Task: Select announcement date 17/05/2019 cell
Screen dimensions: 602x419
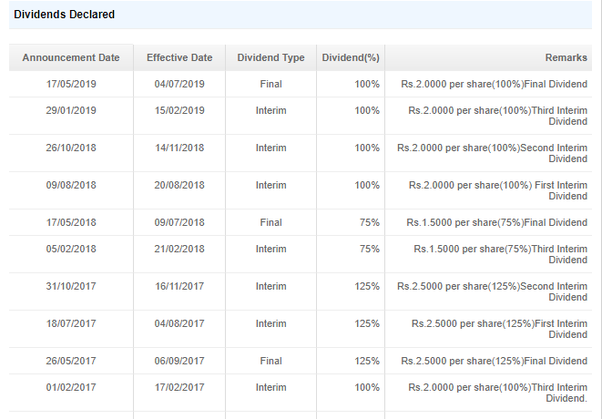Action: (71, 84)
